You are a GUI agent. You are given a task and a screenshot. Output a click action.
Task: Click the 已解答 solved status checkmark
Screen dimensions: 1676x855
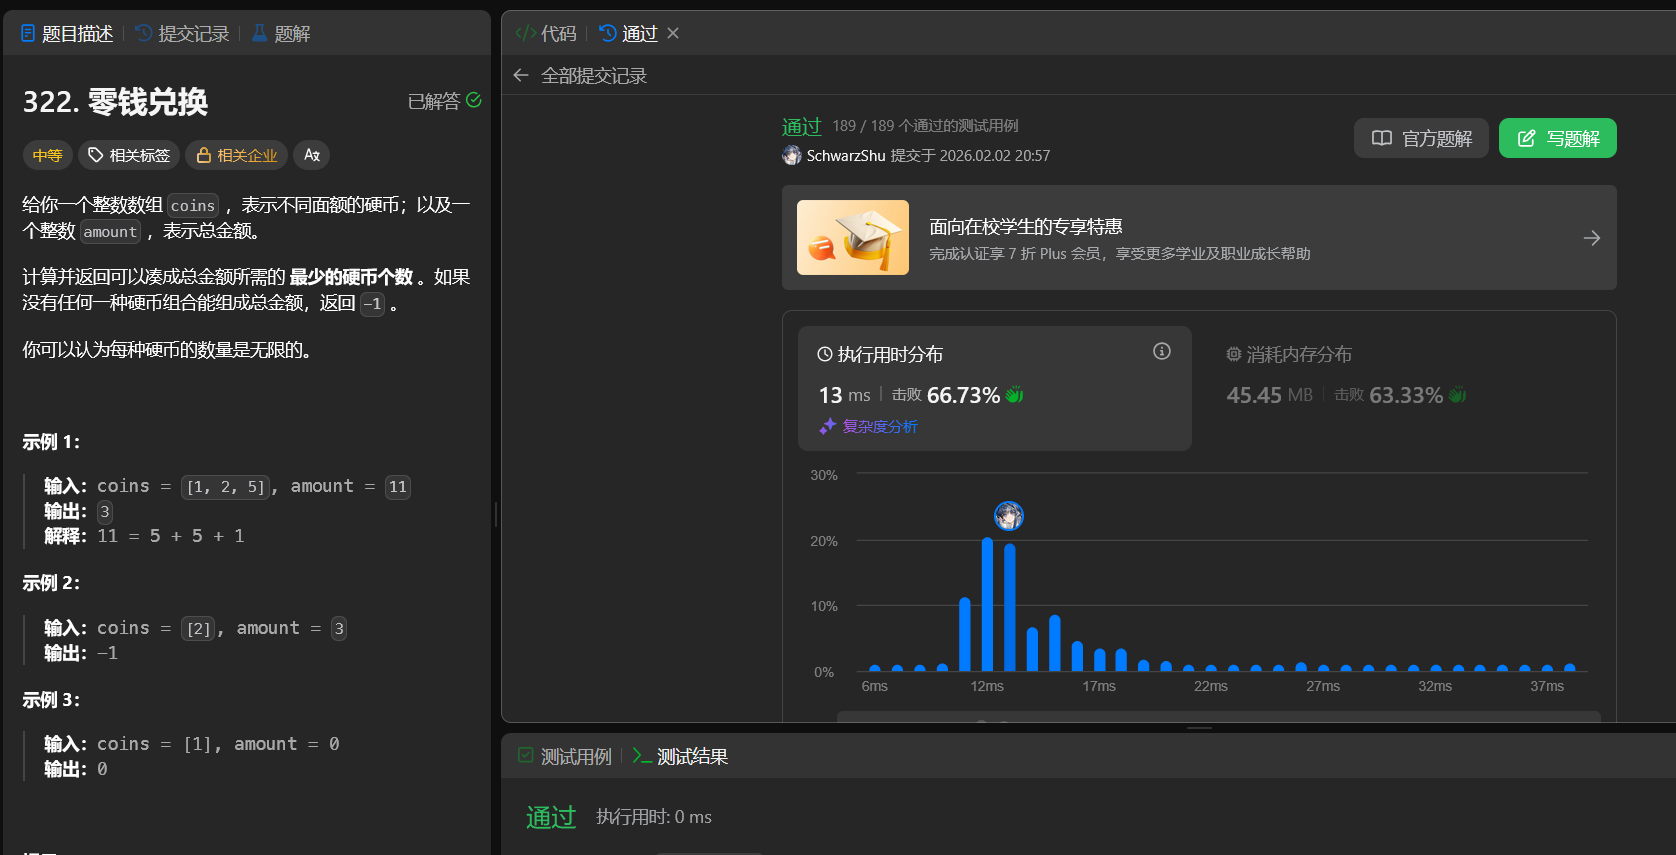474,100
